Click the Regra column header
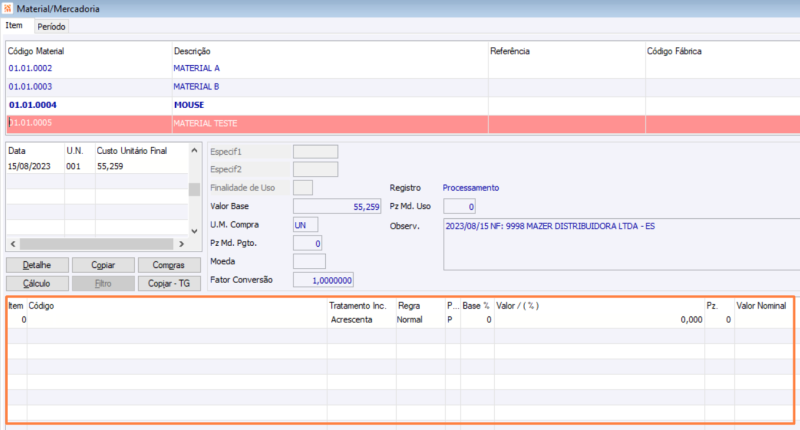The image size is (800, 430). pyautogui.click(x=409, y=306)
